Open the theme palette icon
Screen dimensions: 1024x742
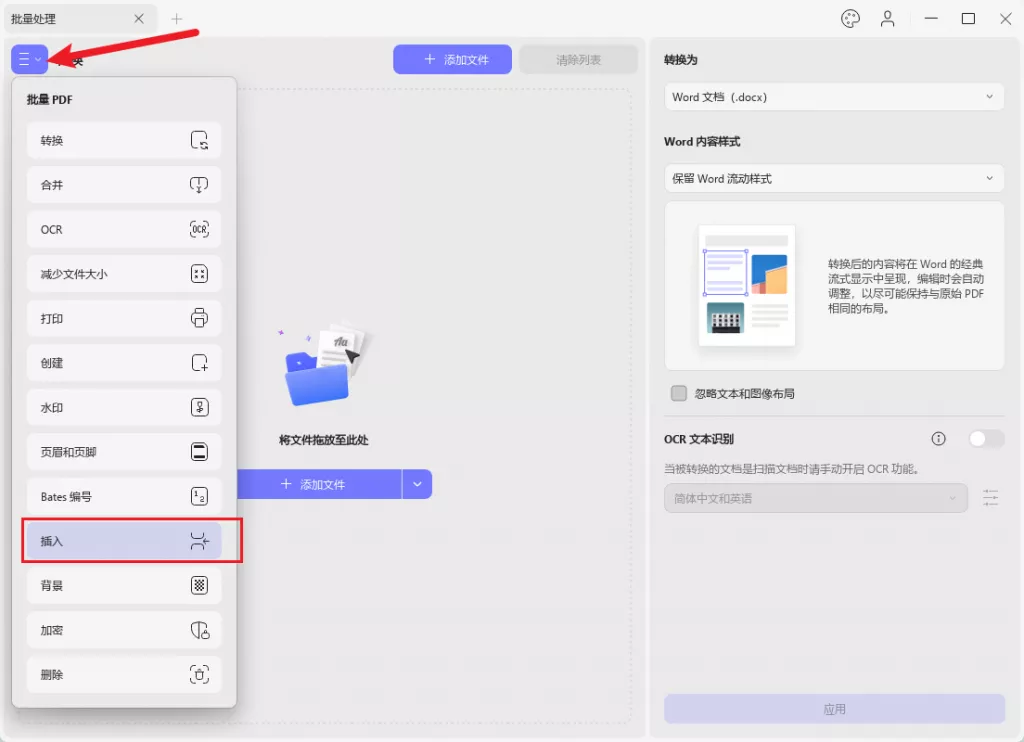tap(850, 19)
